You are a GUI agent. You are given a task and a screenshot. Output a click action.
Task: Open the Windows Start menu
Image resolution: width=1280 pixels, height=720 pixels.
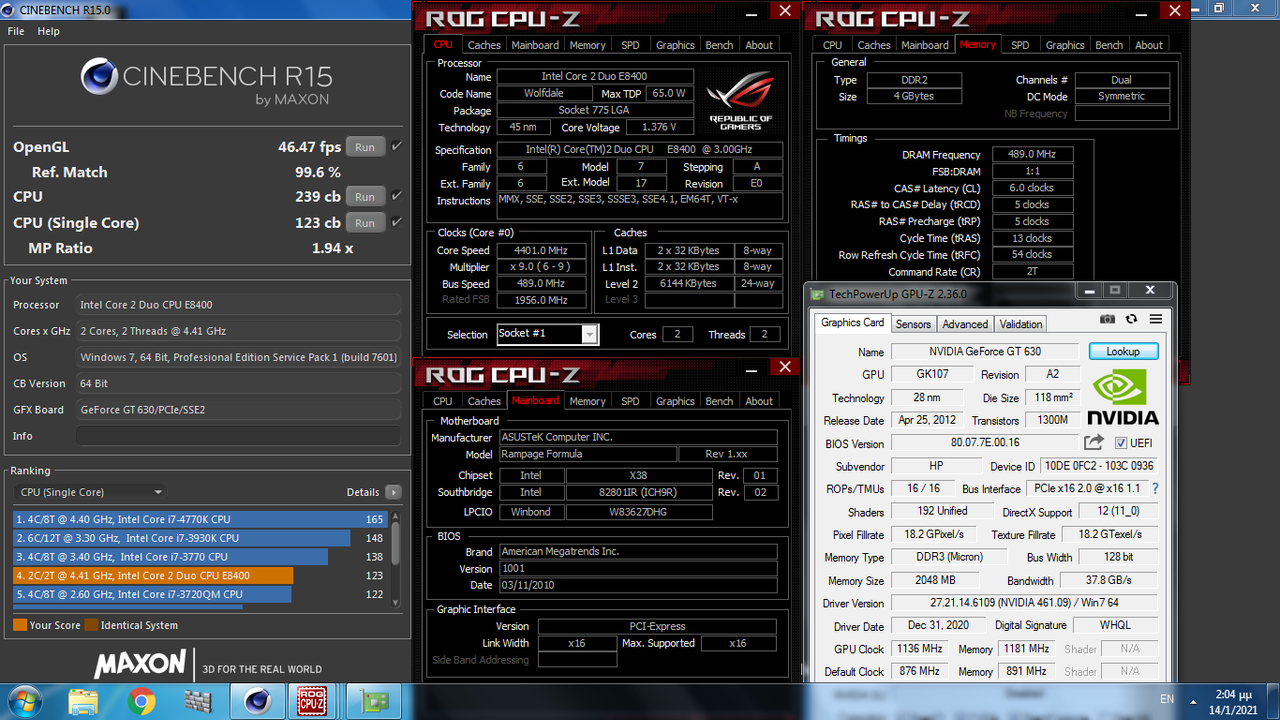pos(24,701)
